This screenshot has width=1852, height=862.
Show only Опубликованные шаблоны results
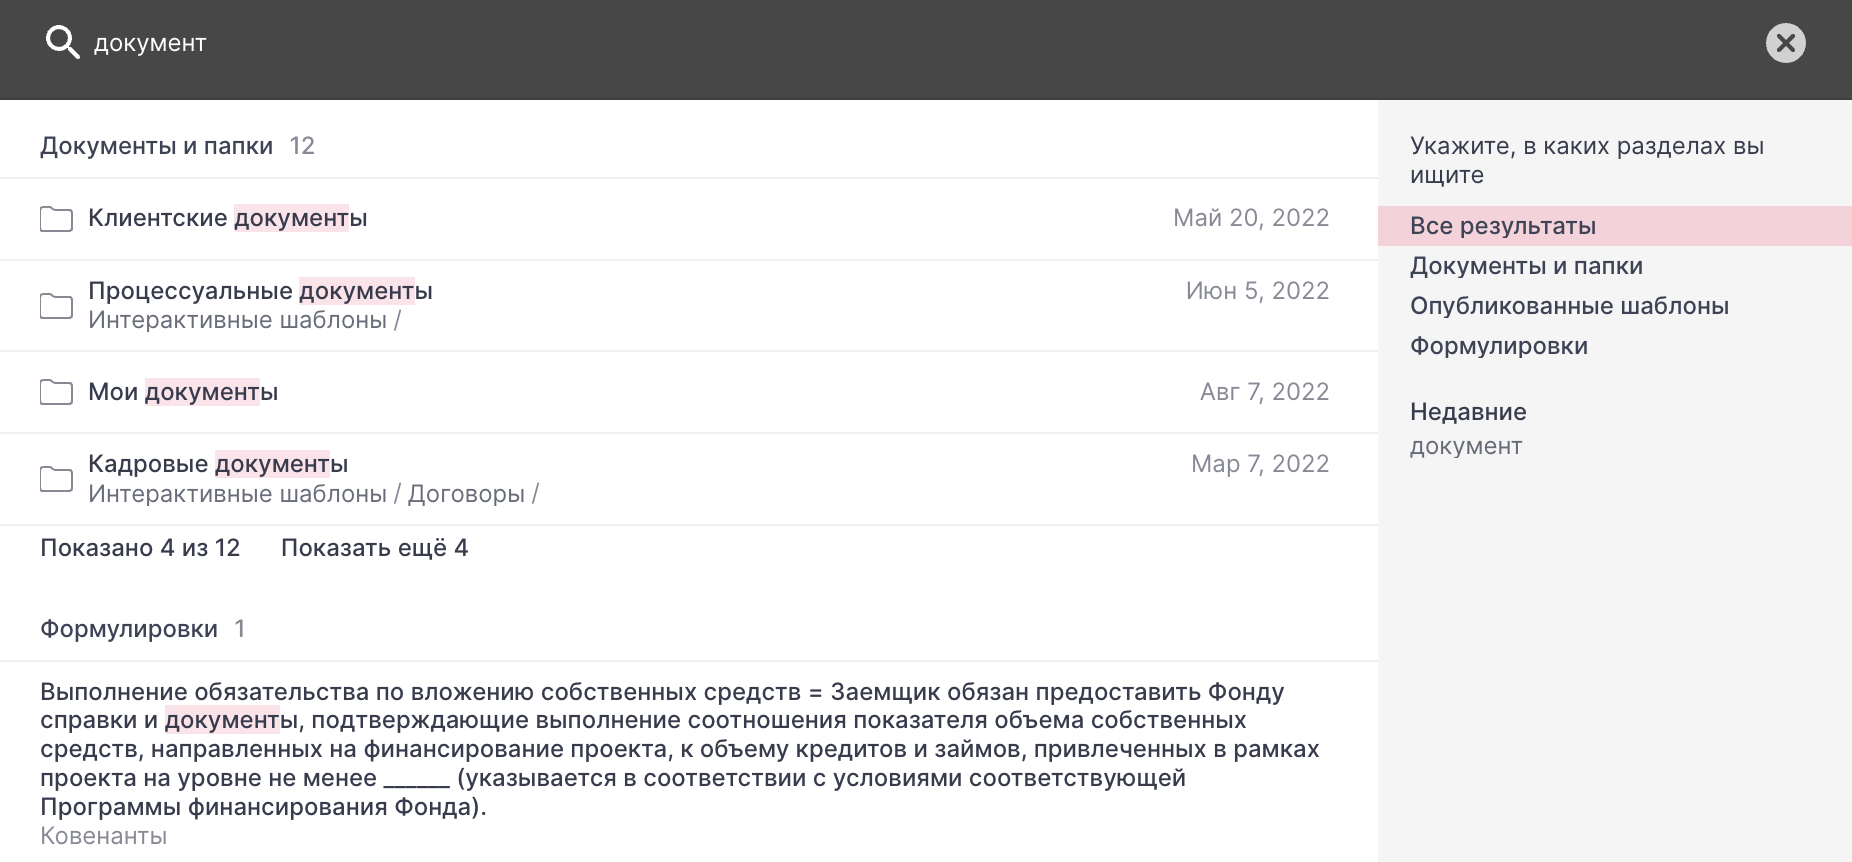(1569, 306)
